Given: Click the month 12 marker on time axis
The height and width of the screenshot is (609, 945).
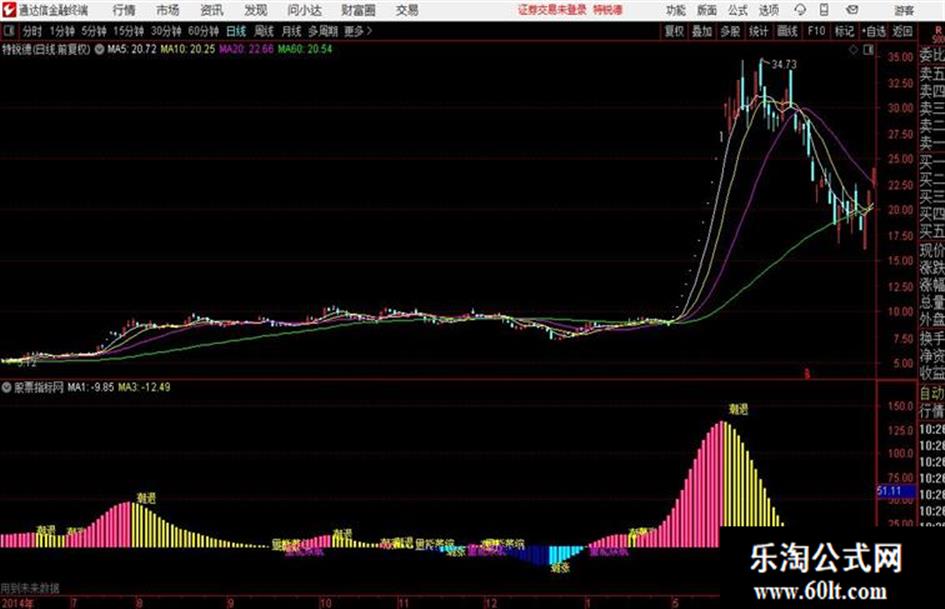Looking at the screenshot, I should pos(491,602).
